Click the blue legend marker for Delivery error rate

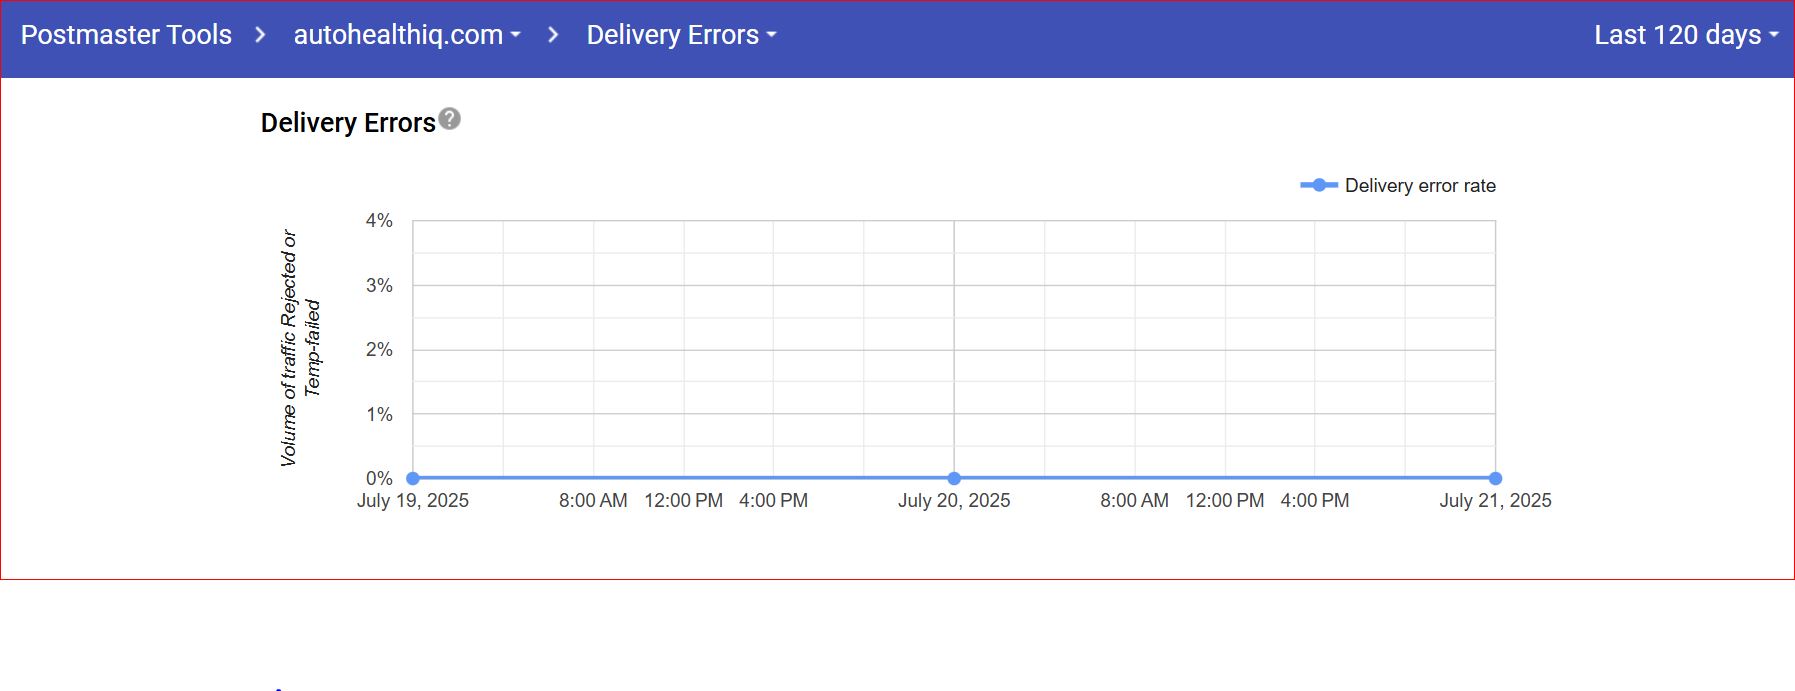coord(1318,185)
